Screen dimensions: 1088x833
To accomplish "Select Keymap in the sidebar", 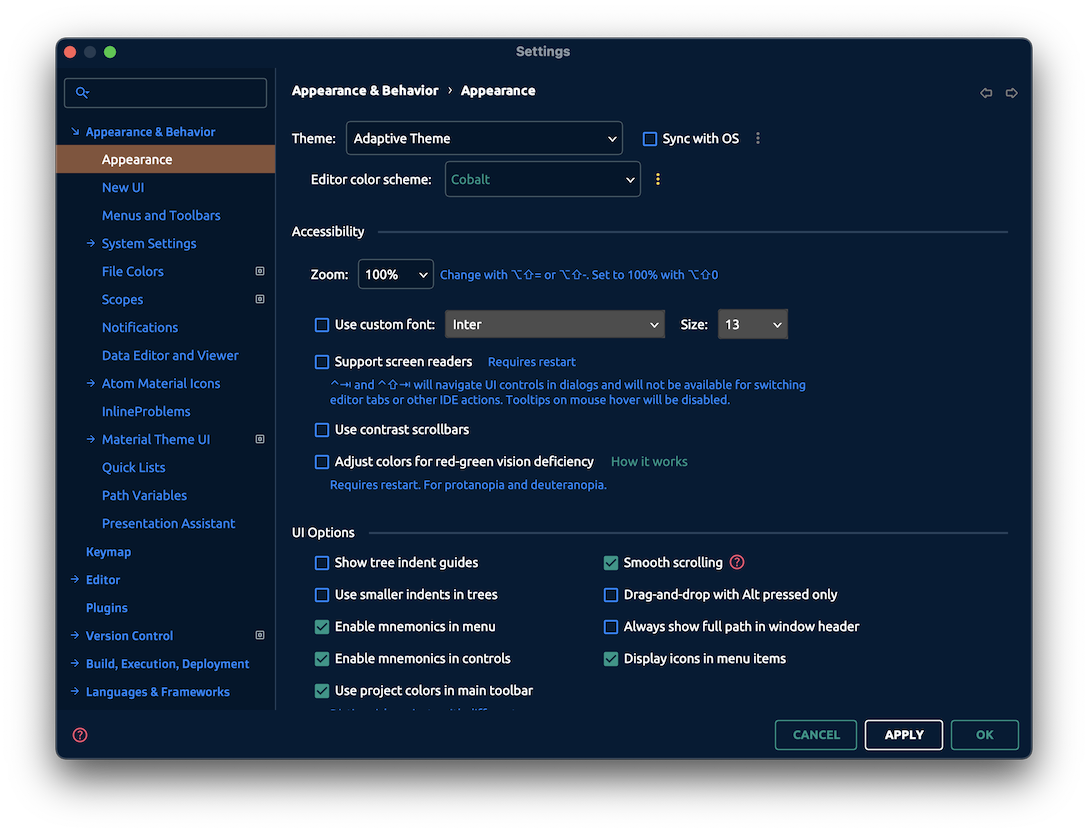I will (x=108, y=551).
